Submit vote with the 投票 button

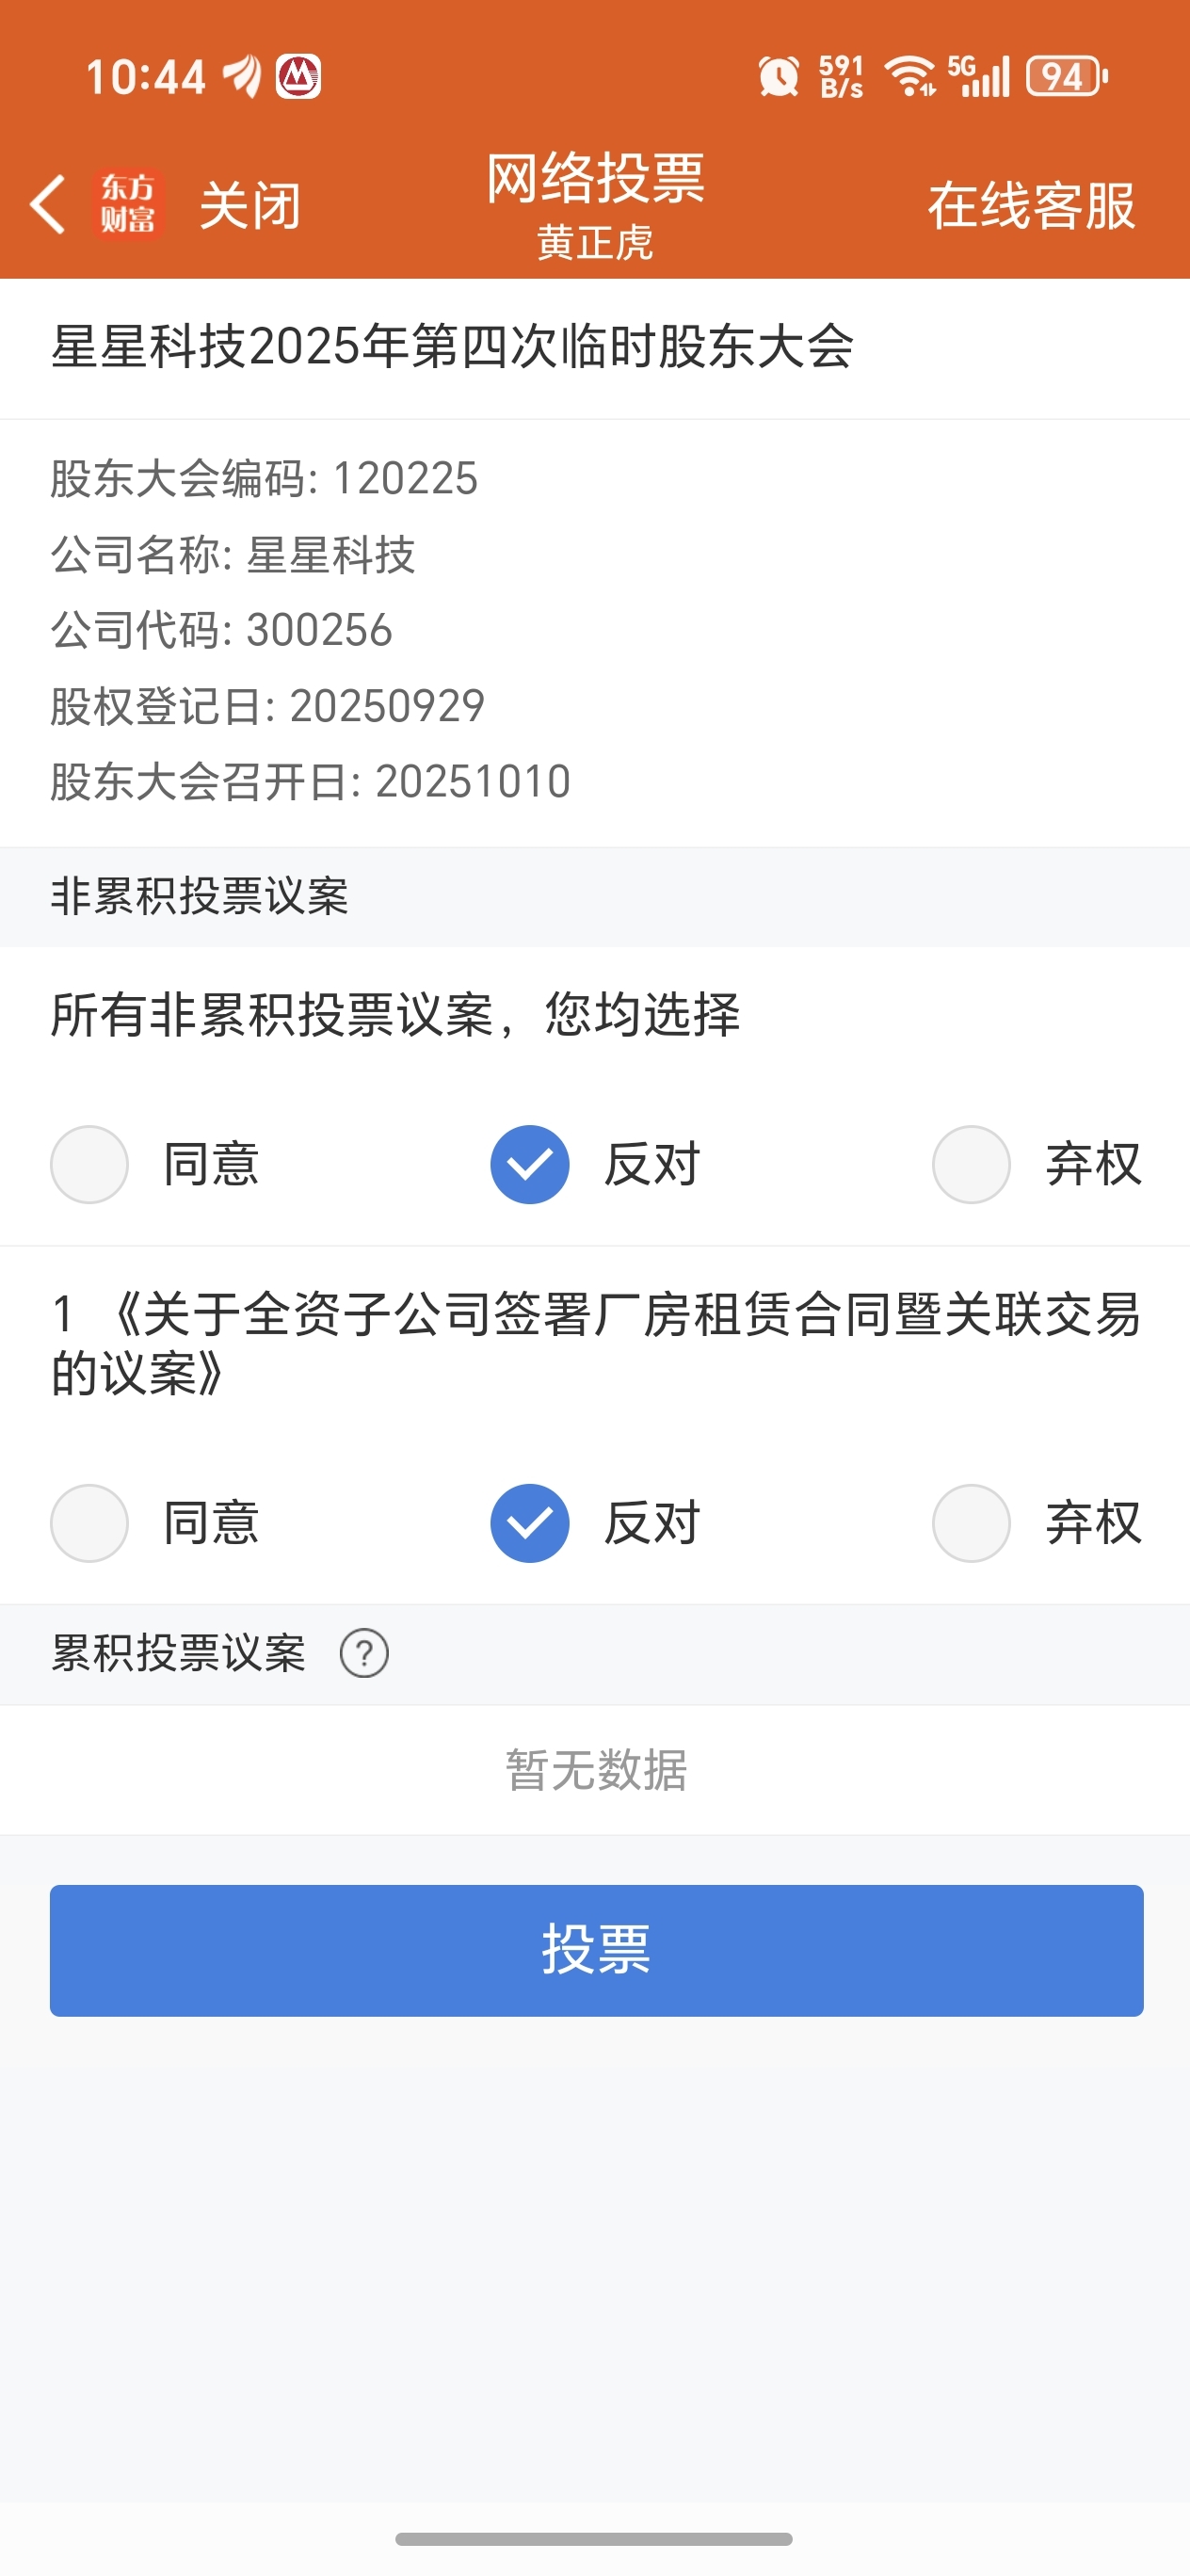pos(597,1950)
